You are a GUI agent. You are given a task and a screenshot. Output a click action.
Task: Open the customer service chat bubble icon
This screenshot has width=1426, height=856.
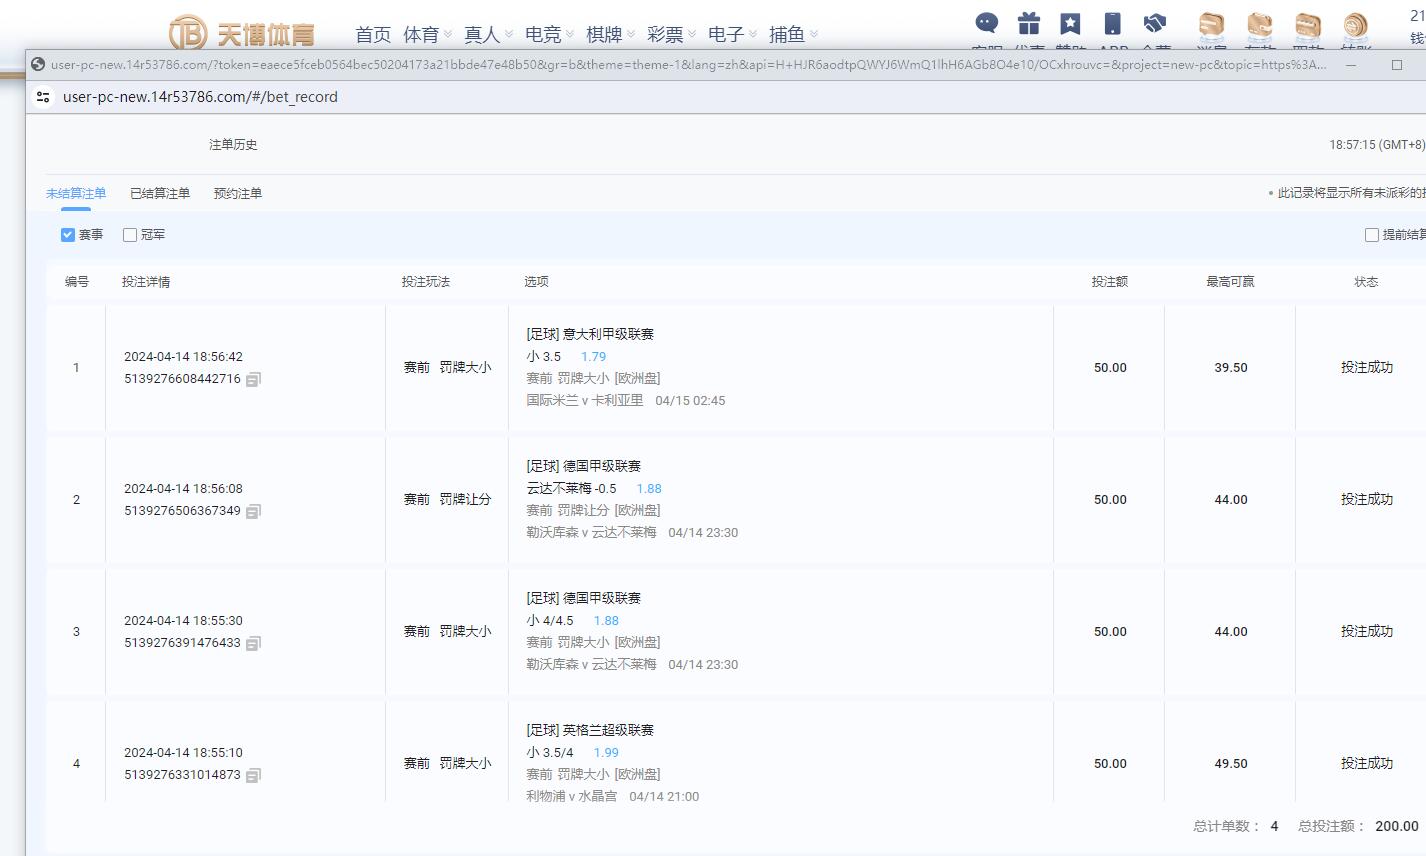click(986, 24)
